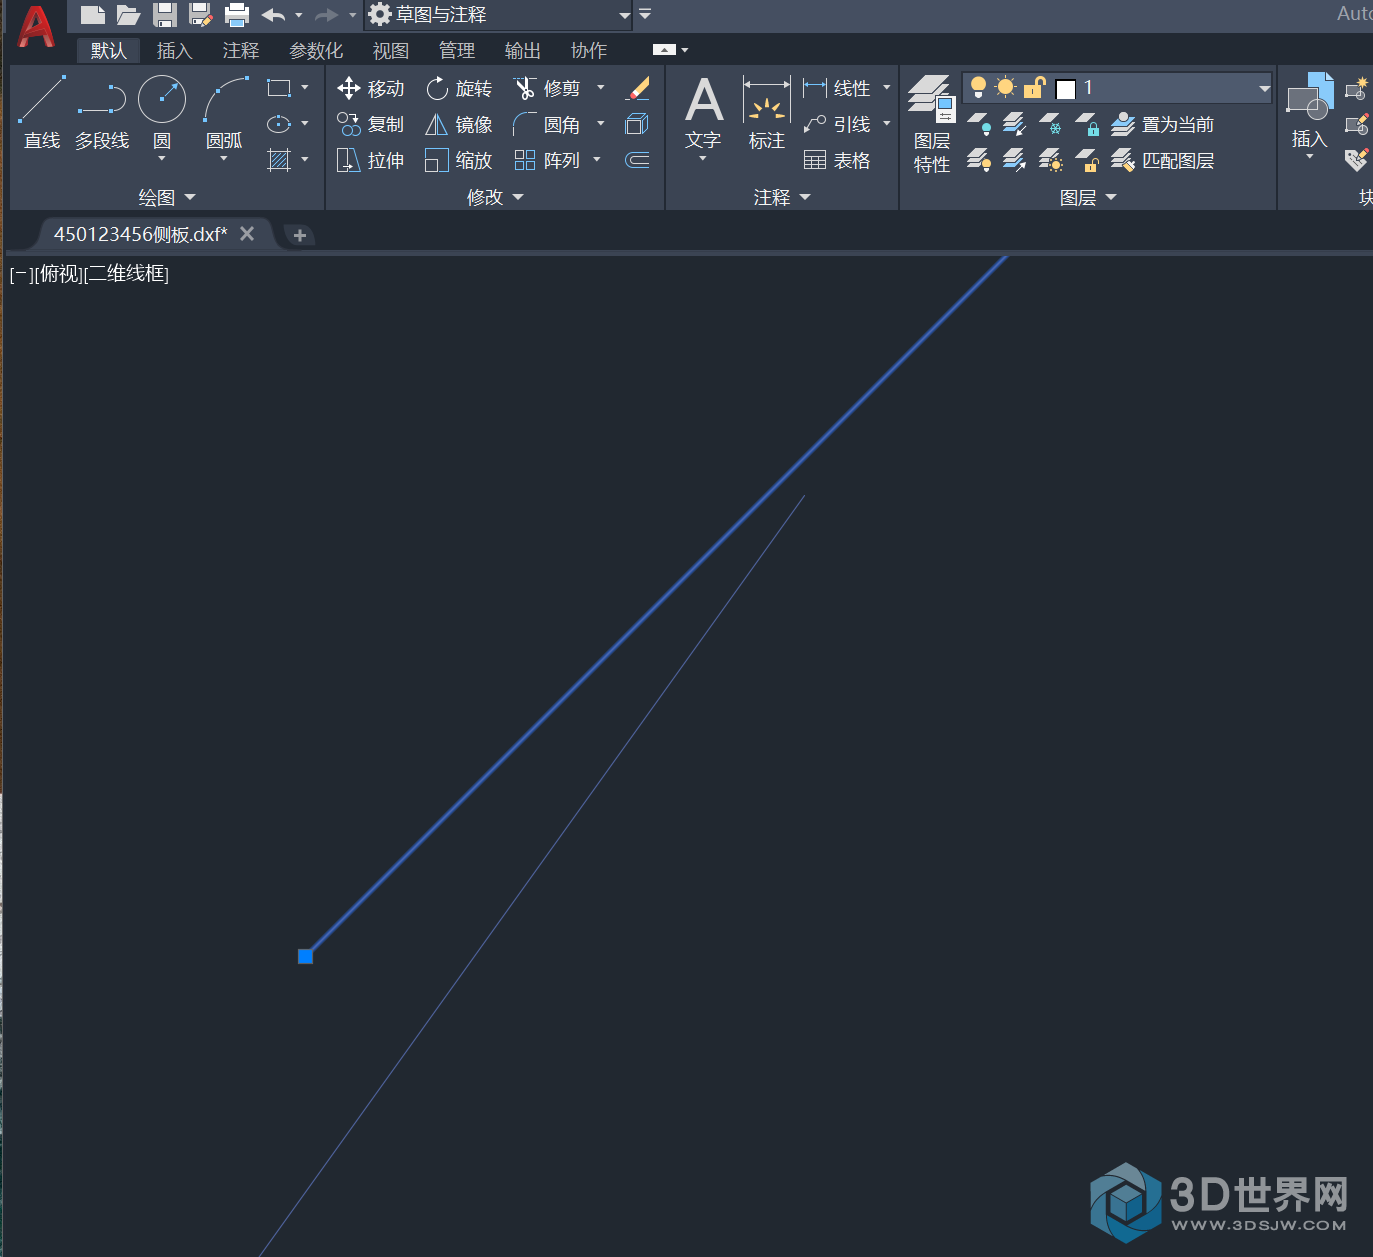Select the Leader (引线) tool
The width and height of the screenshot is (1373, 1257).
pos(837,124)
